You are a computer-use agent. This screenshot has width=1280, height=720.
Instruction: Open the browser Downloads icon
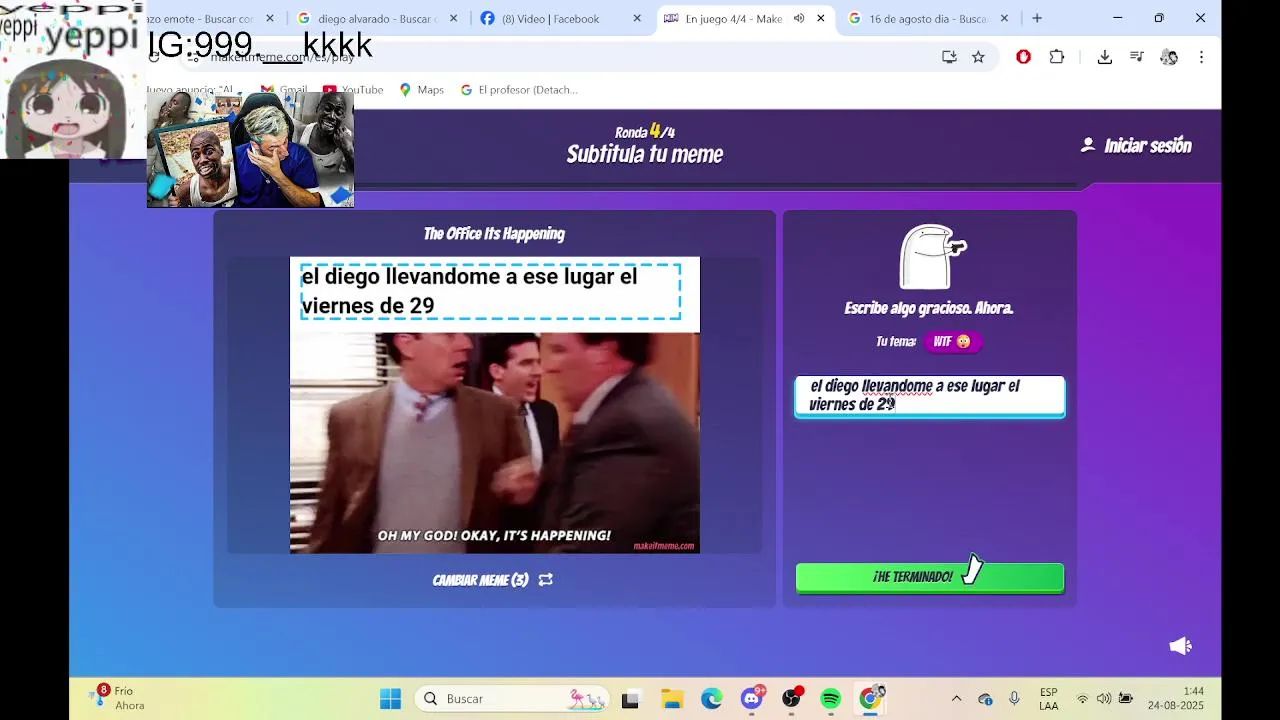click(x=1105, y=57)
